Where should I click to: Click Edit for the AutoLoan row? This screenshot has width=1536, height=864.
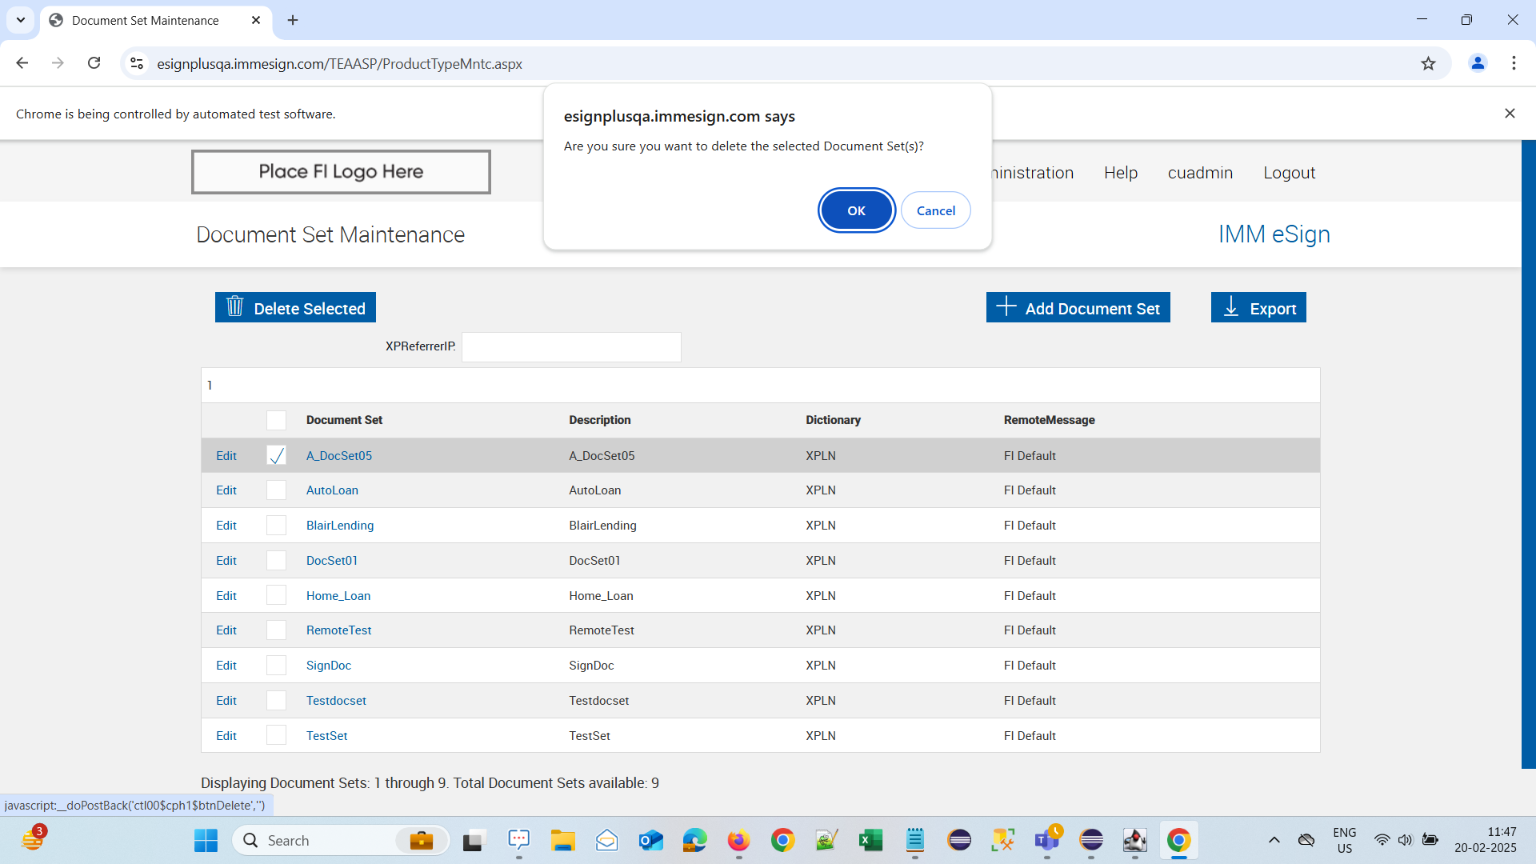[226, 490]
